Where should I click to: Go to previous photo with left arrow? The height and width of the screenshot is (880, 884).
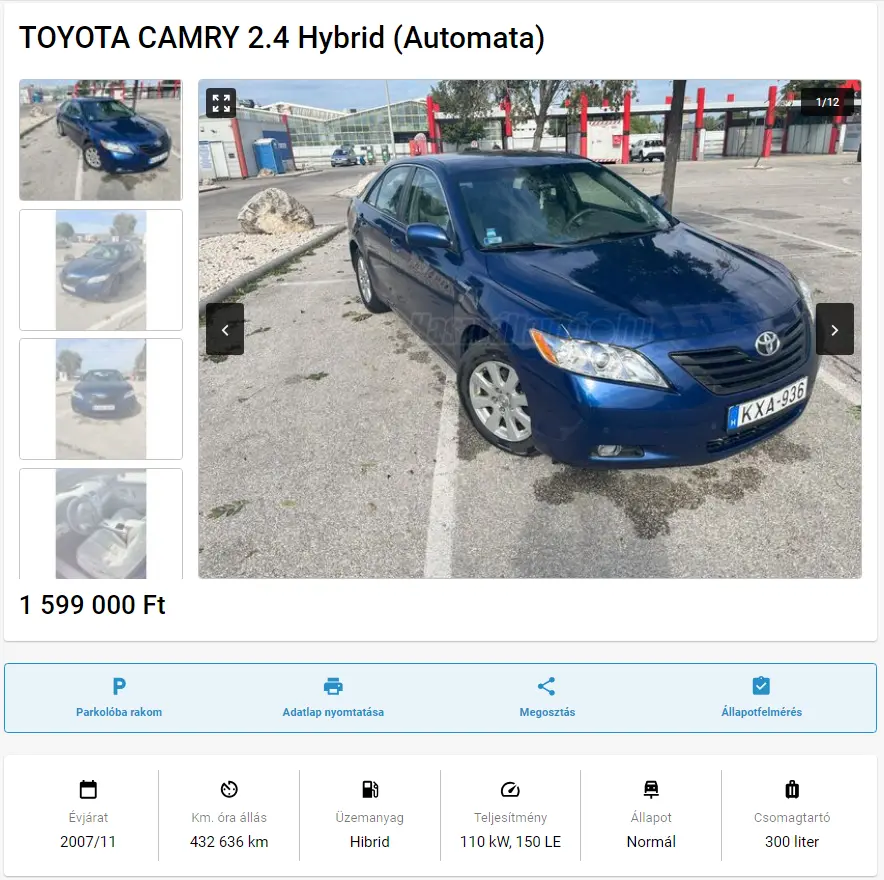click(225, 329)
